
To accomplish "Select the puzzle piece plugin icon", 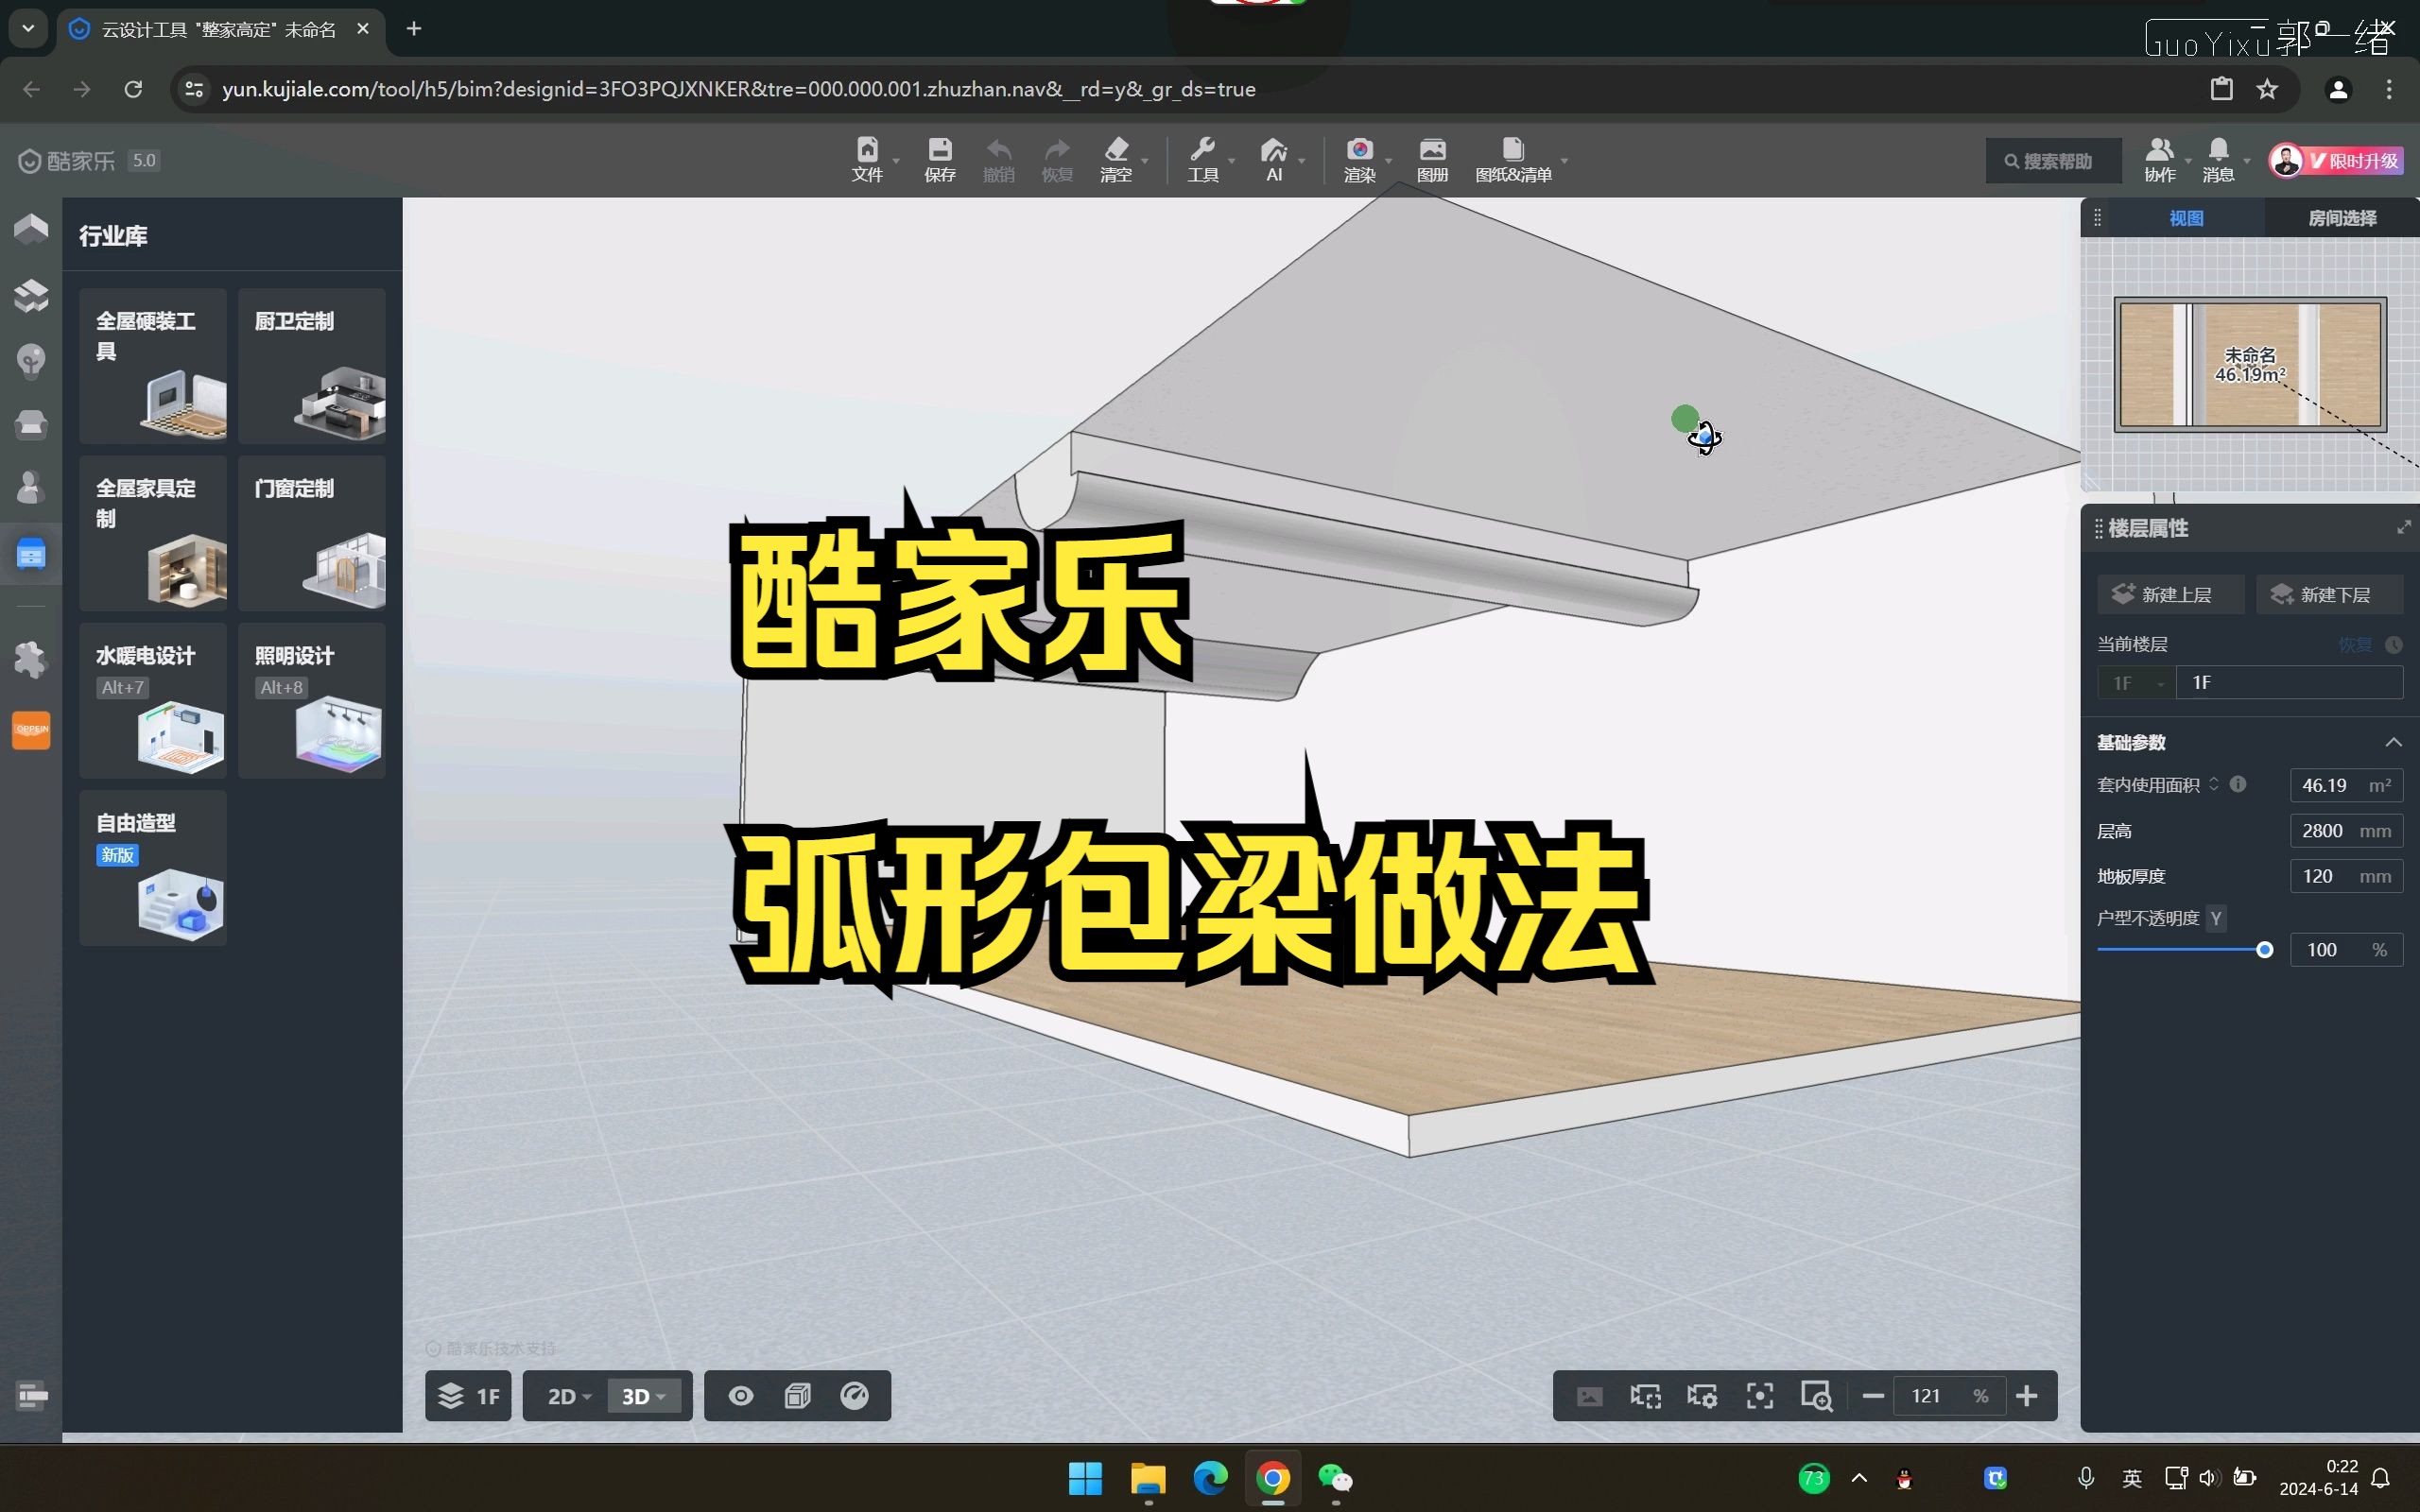I will click(x=31, y=659).
